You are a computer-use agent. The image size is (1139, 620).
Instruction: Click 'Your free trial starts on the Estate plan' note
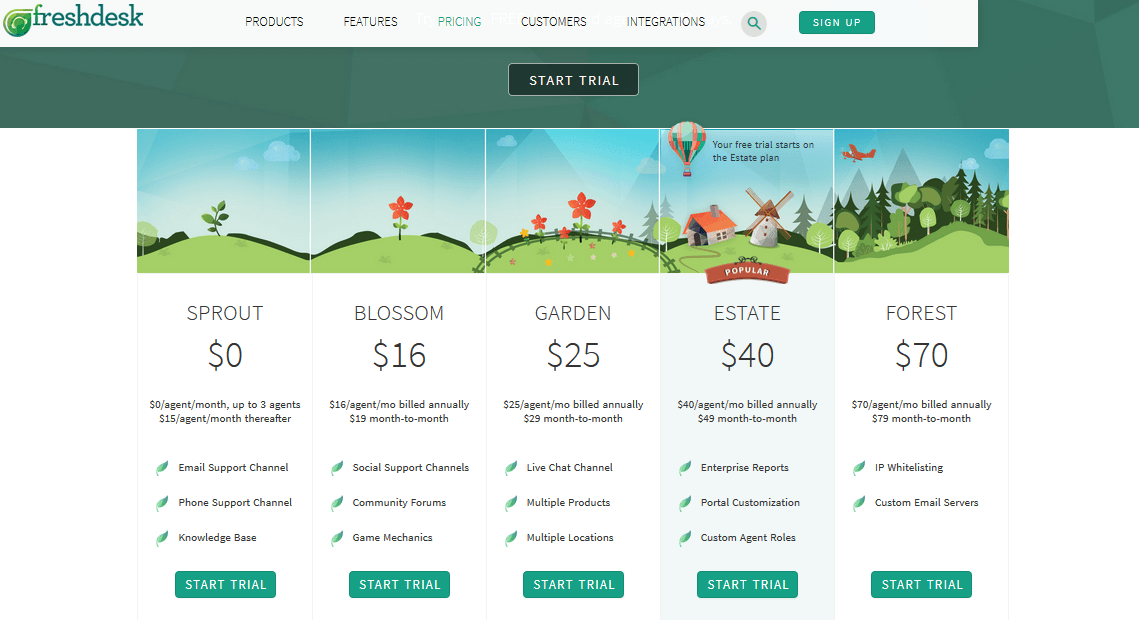pos(763,151)
